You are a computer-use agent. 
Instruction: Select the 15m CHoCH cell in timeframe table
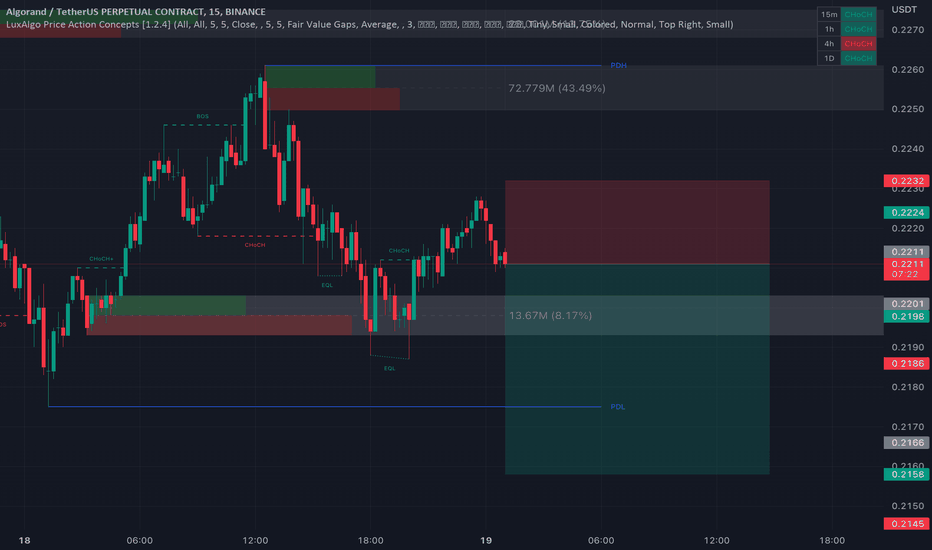pos(858,14)
